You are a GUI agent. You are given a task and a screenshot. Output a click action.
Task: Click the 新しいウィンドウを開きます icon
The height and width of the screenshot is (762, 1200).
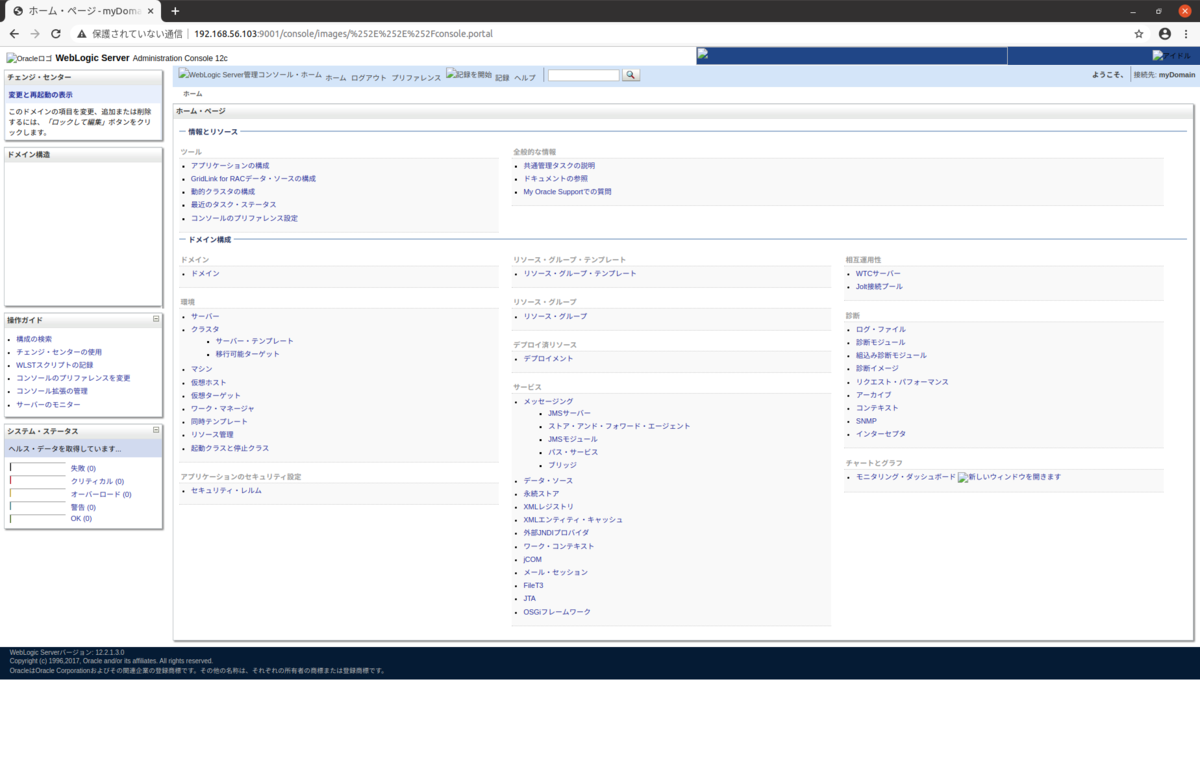click(x=1009, y=477)
